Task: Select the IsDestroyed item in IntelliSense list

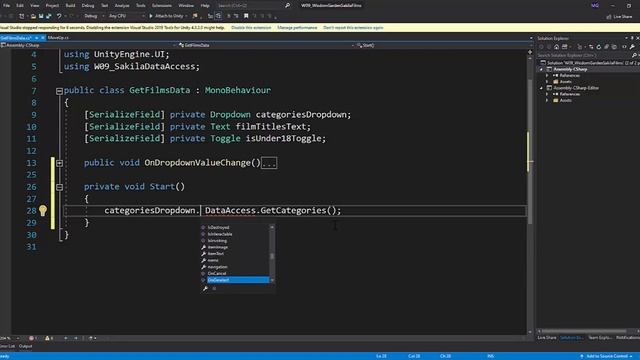Action: point(218,227)
